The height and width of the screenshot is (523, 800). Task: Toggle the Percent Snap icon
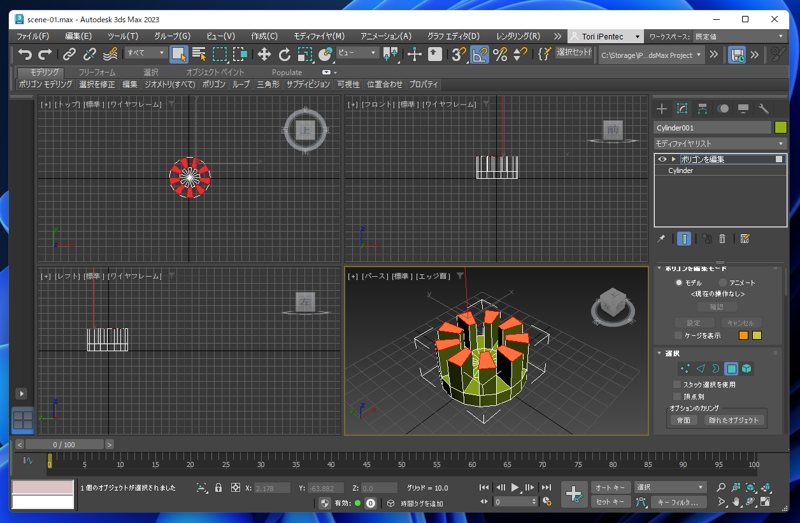500,54
